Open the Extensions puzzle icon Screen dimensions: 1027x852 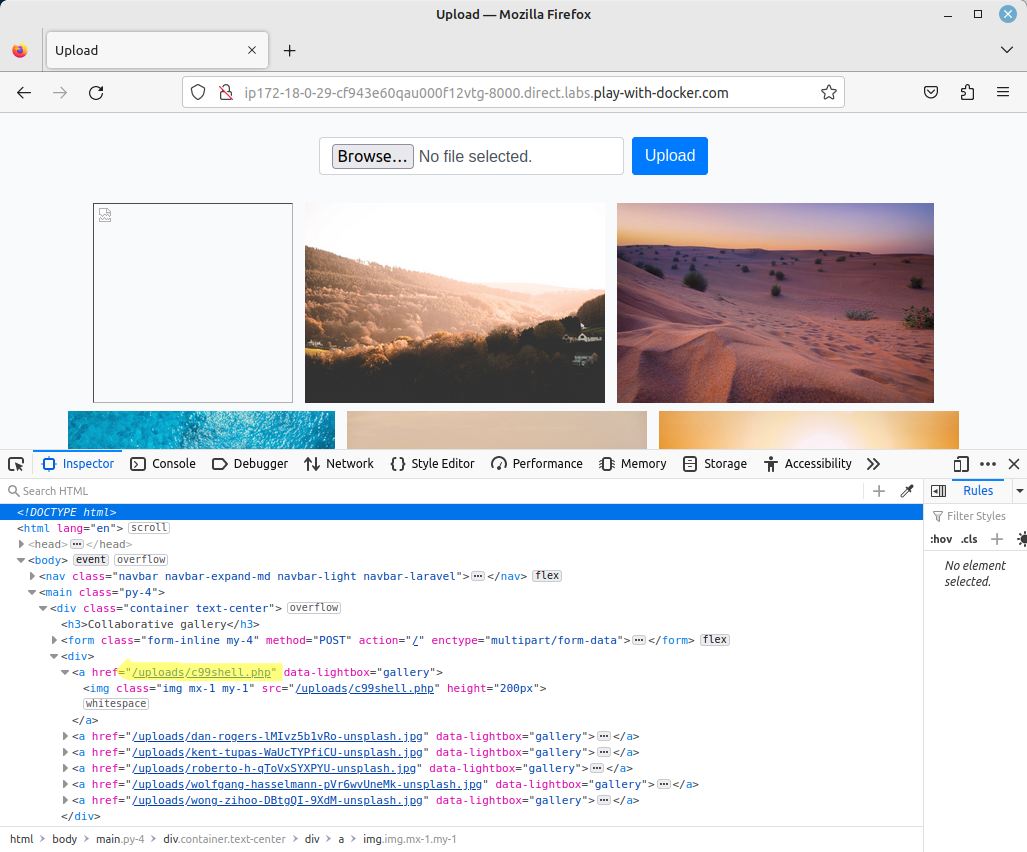pos(967,92)
